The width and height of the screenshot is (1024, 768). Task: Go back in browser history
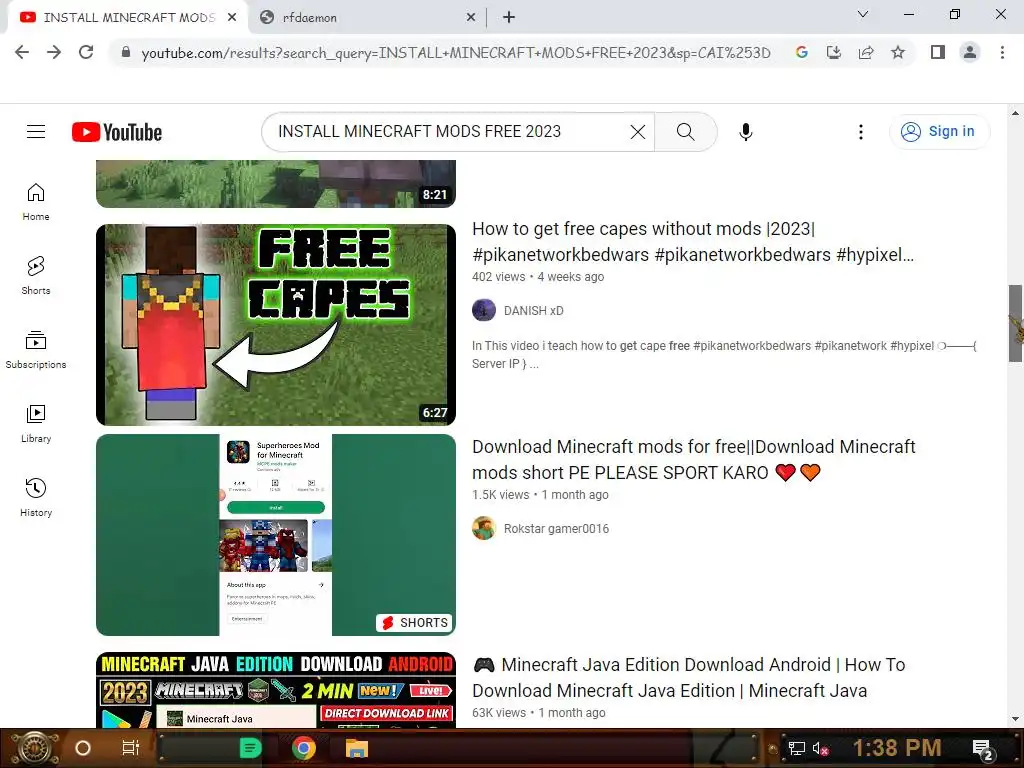22,52
